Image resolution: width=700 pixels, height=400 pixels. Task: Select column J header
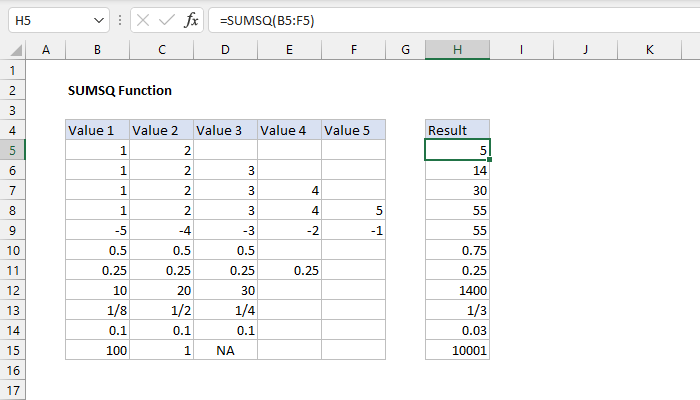tap(585, 50)
